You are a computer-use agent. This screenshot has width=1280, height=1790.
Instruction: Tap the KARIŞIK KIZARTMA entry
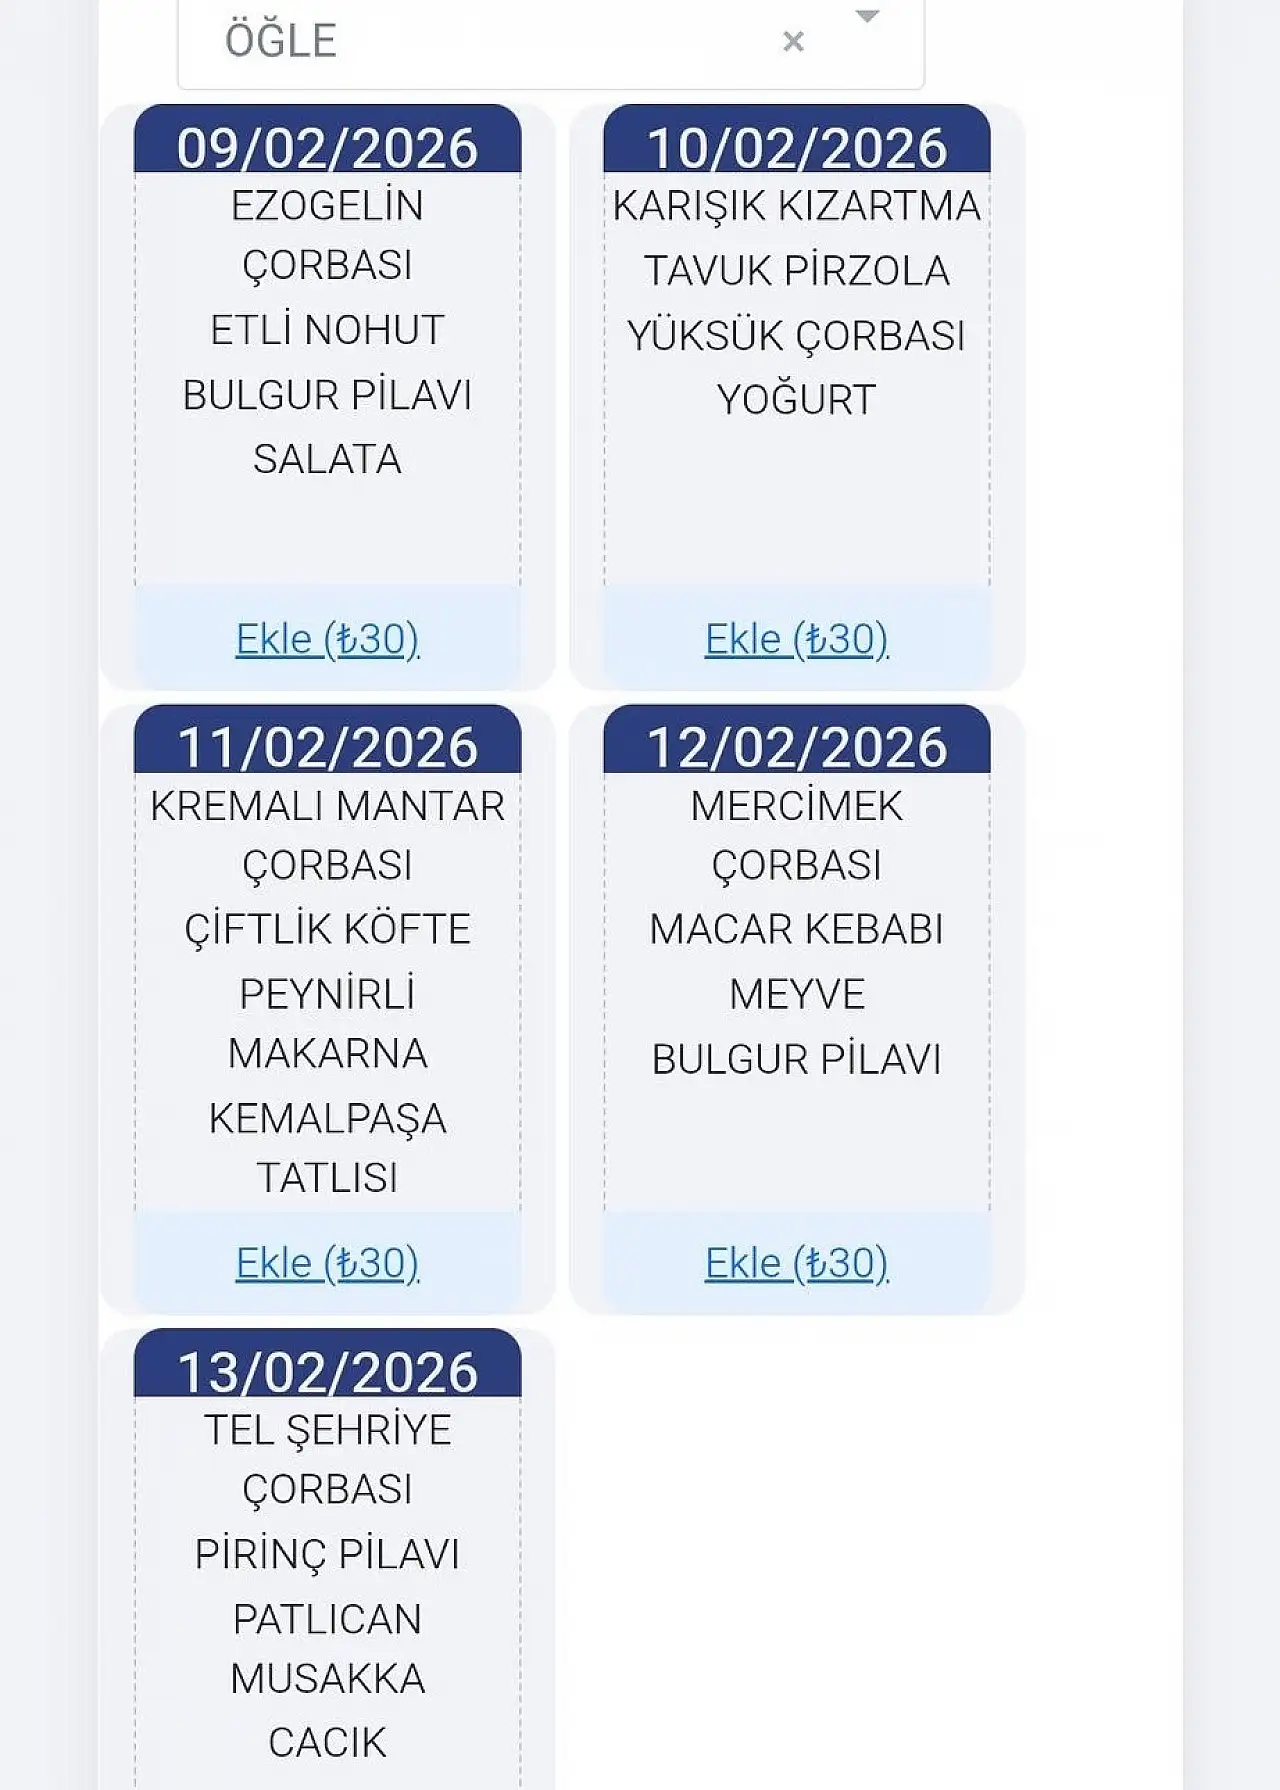(x=796, y=206)
